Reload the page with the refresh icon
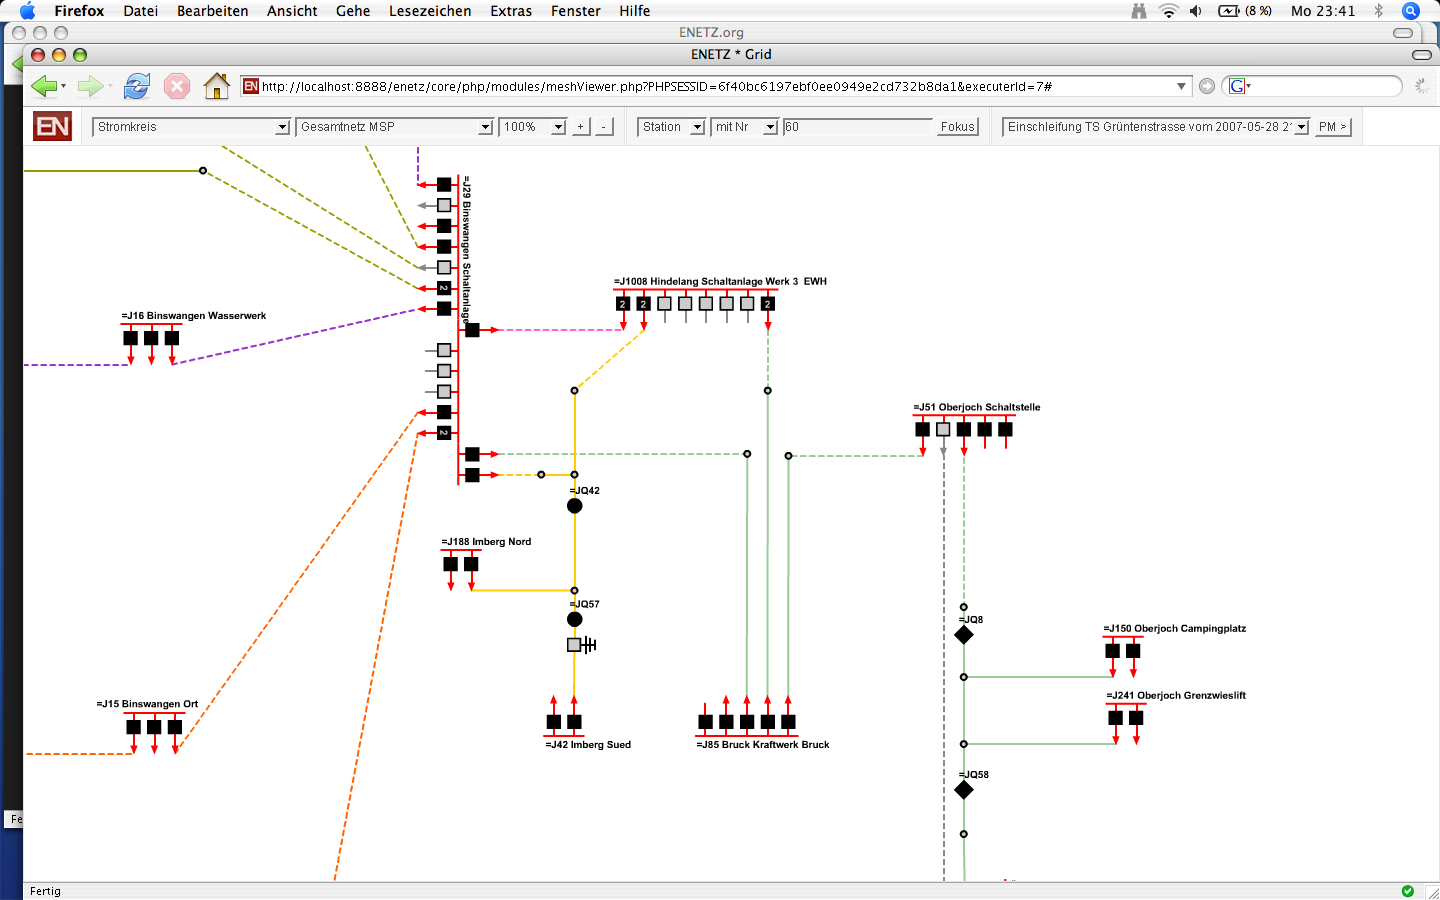 tap(137, 87)
